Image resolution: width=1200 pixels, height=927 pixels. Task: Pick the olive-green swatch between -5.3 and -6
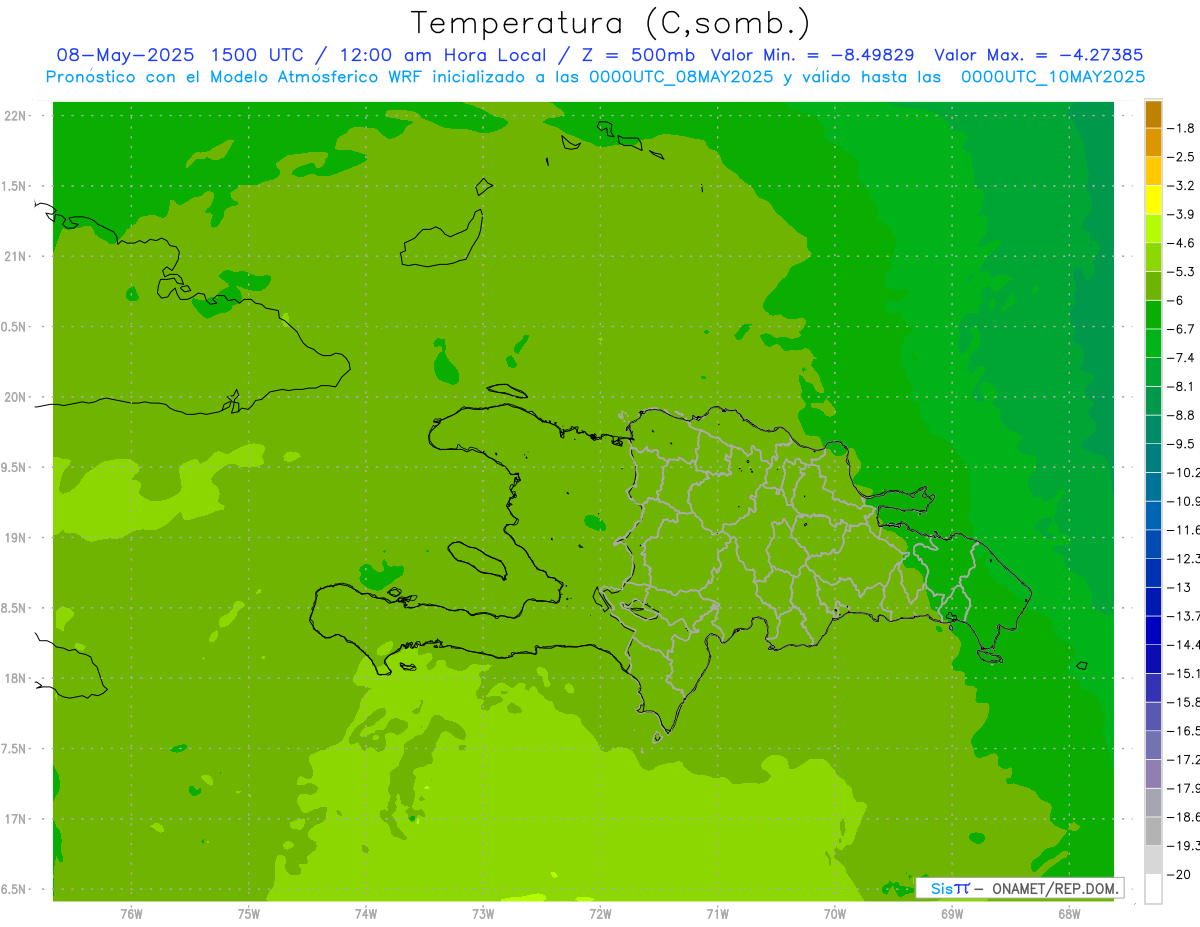[1153, 286]
